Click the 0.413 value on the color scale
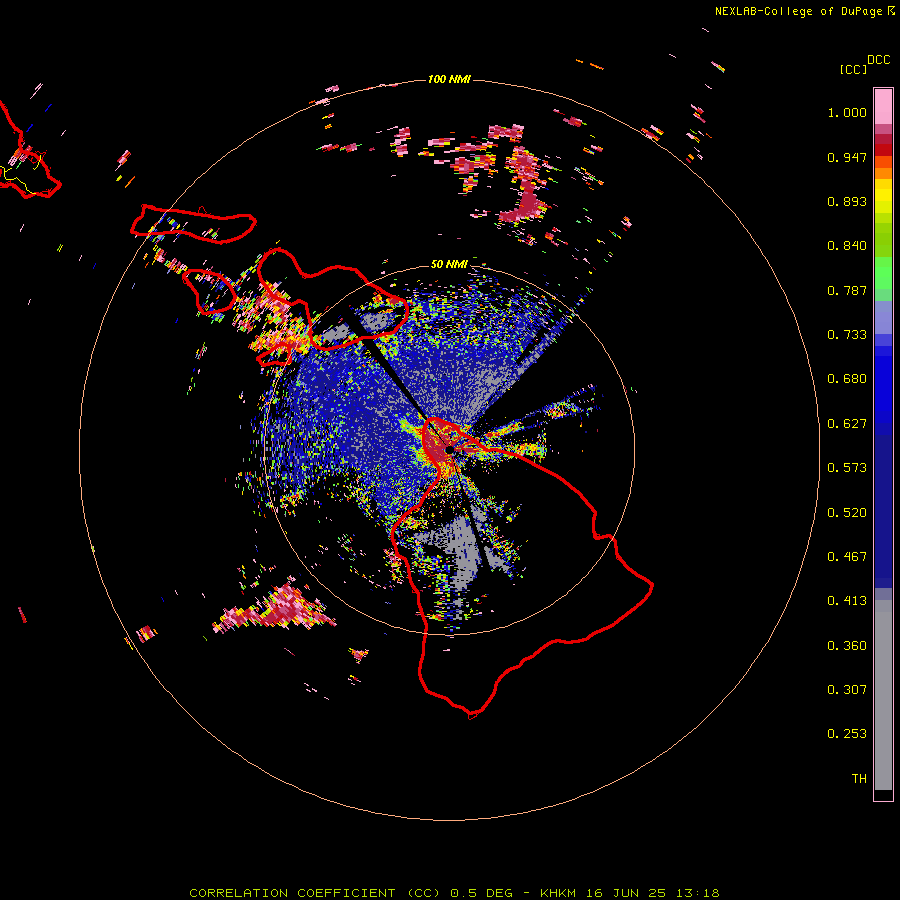This screenshot has height=900, width=900. (x=847, y=601)
